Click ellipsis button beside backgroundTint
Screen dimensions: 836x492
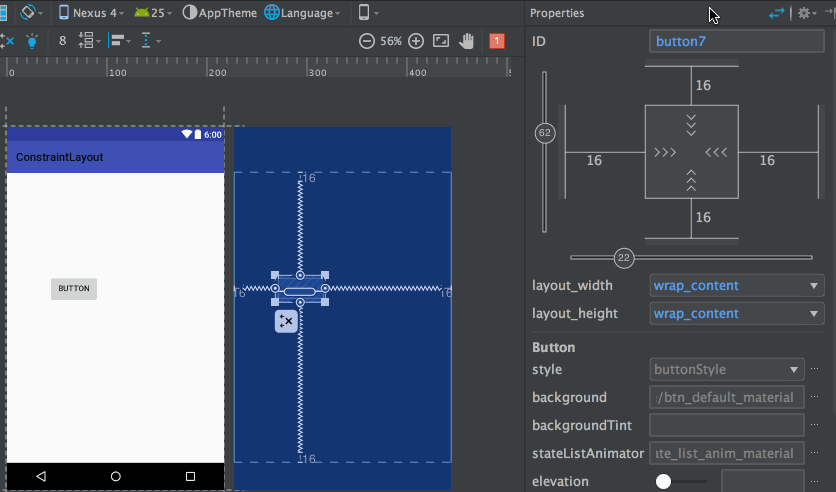pos(815,425)
